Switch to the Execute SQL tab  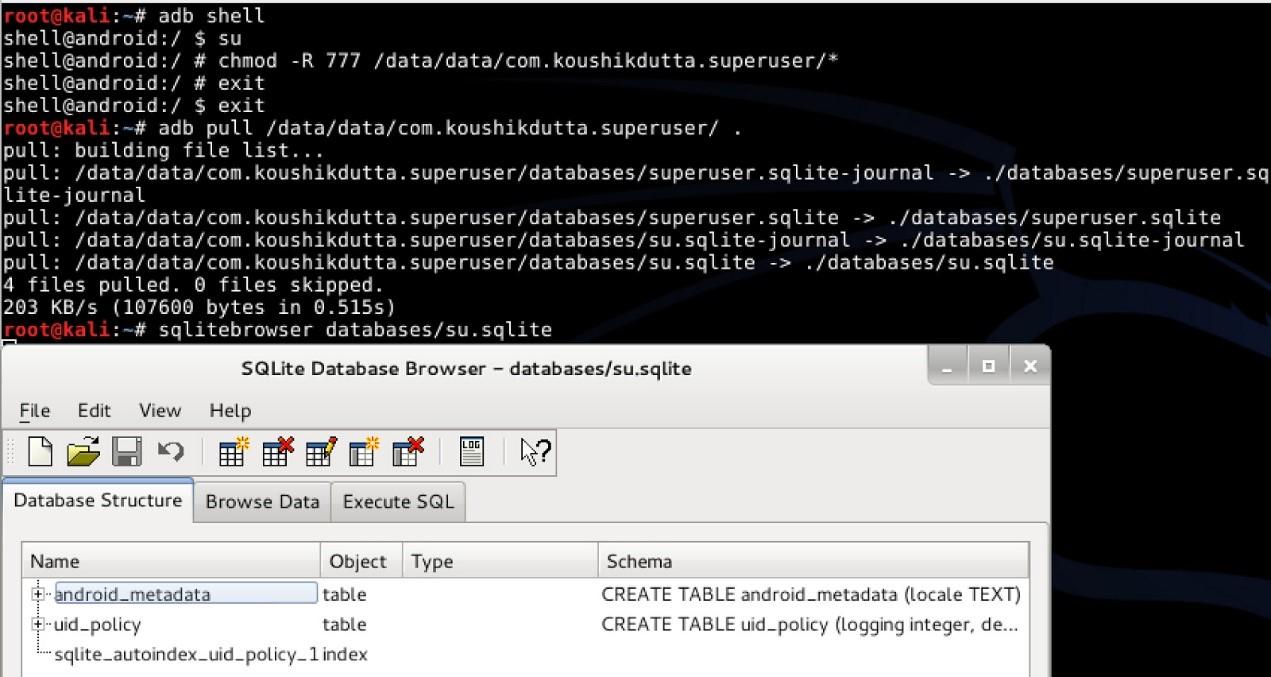[398, 502]
